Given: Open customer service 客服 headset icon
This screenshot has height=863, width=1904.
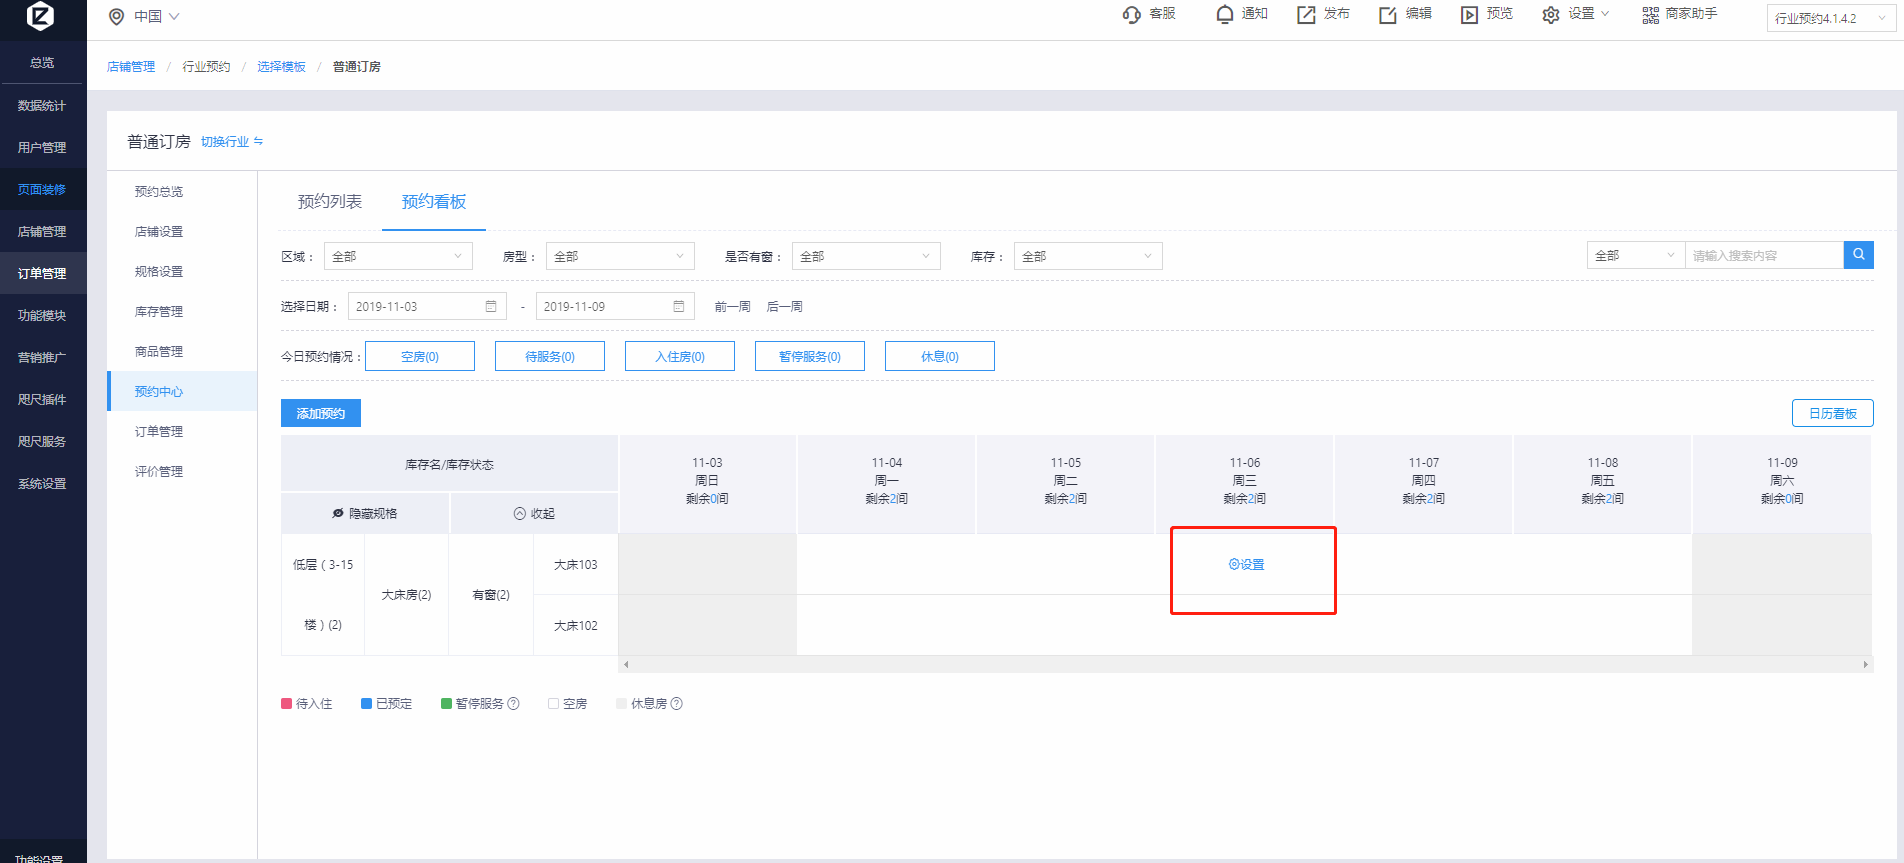Looking at the screenshot, I should 1132,15.
